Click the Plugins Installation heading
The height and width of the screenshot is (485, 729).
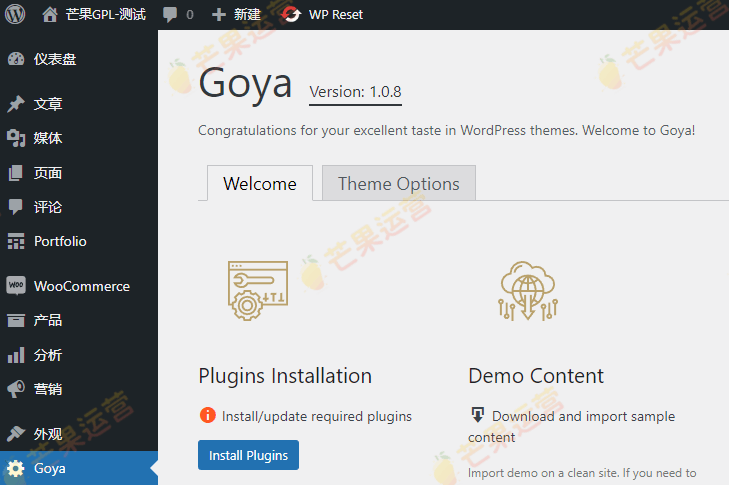click(285, 376)
